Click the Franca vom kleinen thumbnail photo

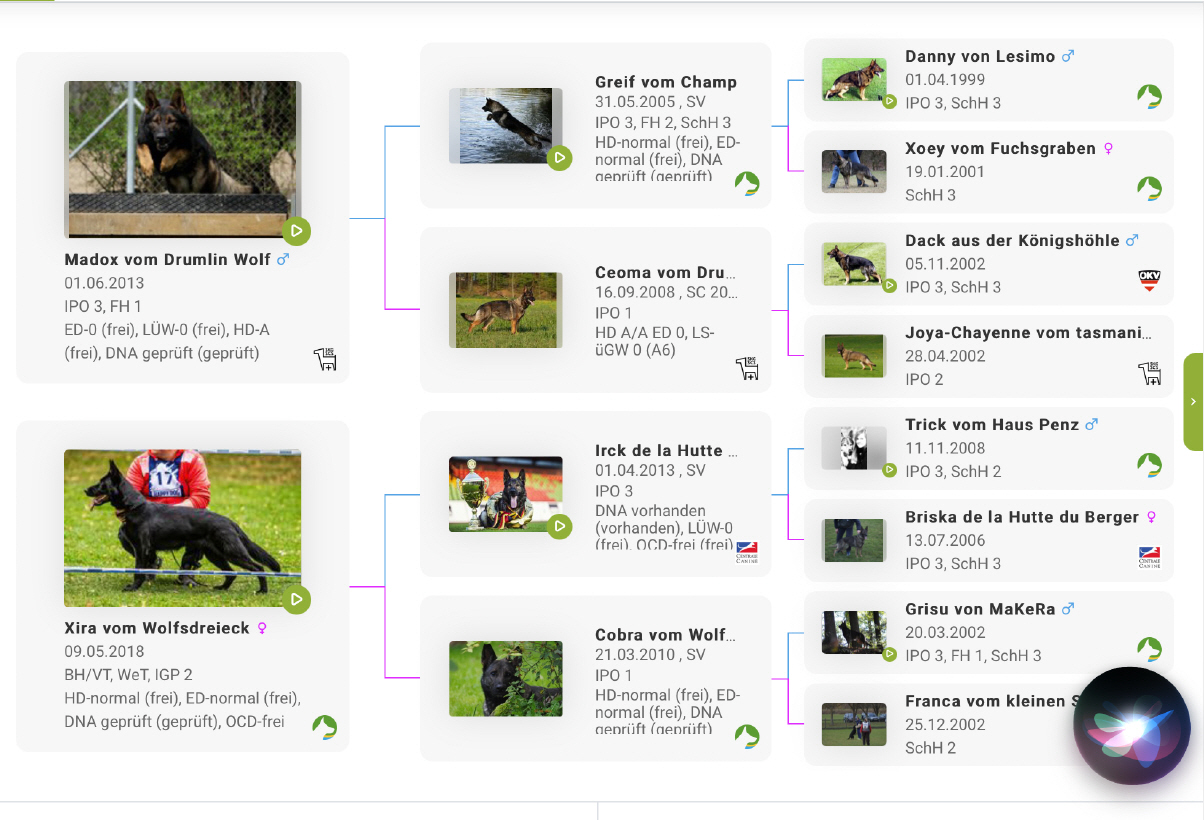[854, 724]
